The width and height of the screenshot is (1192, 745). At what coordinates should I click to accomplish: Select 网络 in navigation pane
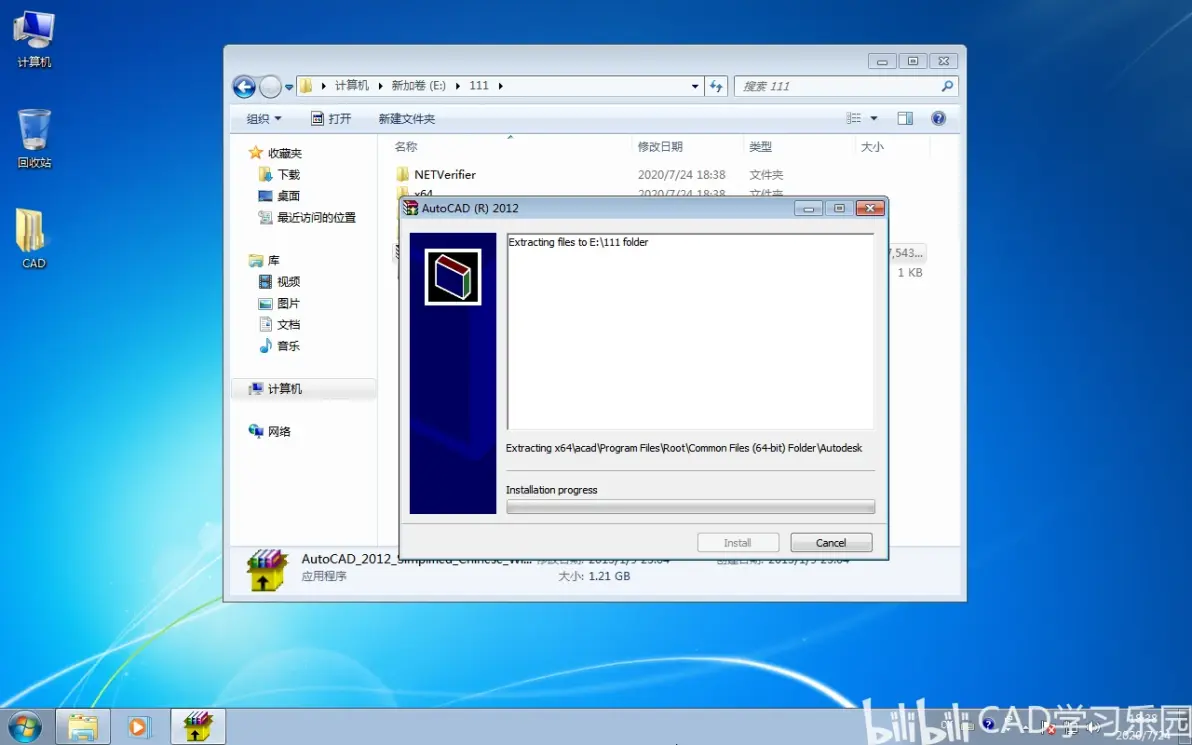click(x=279, y=431)
